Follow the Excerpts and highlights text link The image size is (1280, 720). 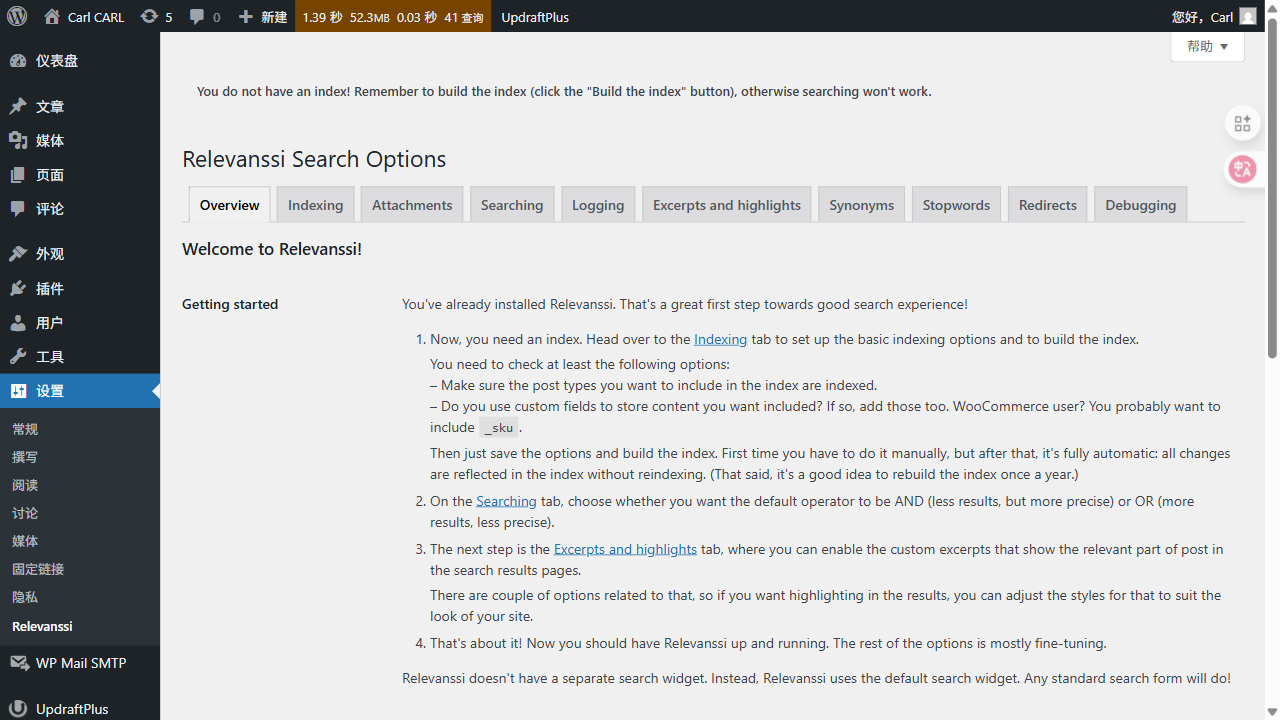[x=625, y=549]
